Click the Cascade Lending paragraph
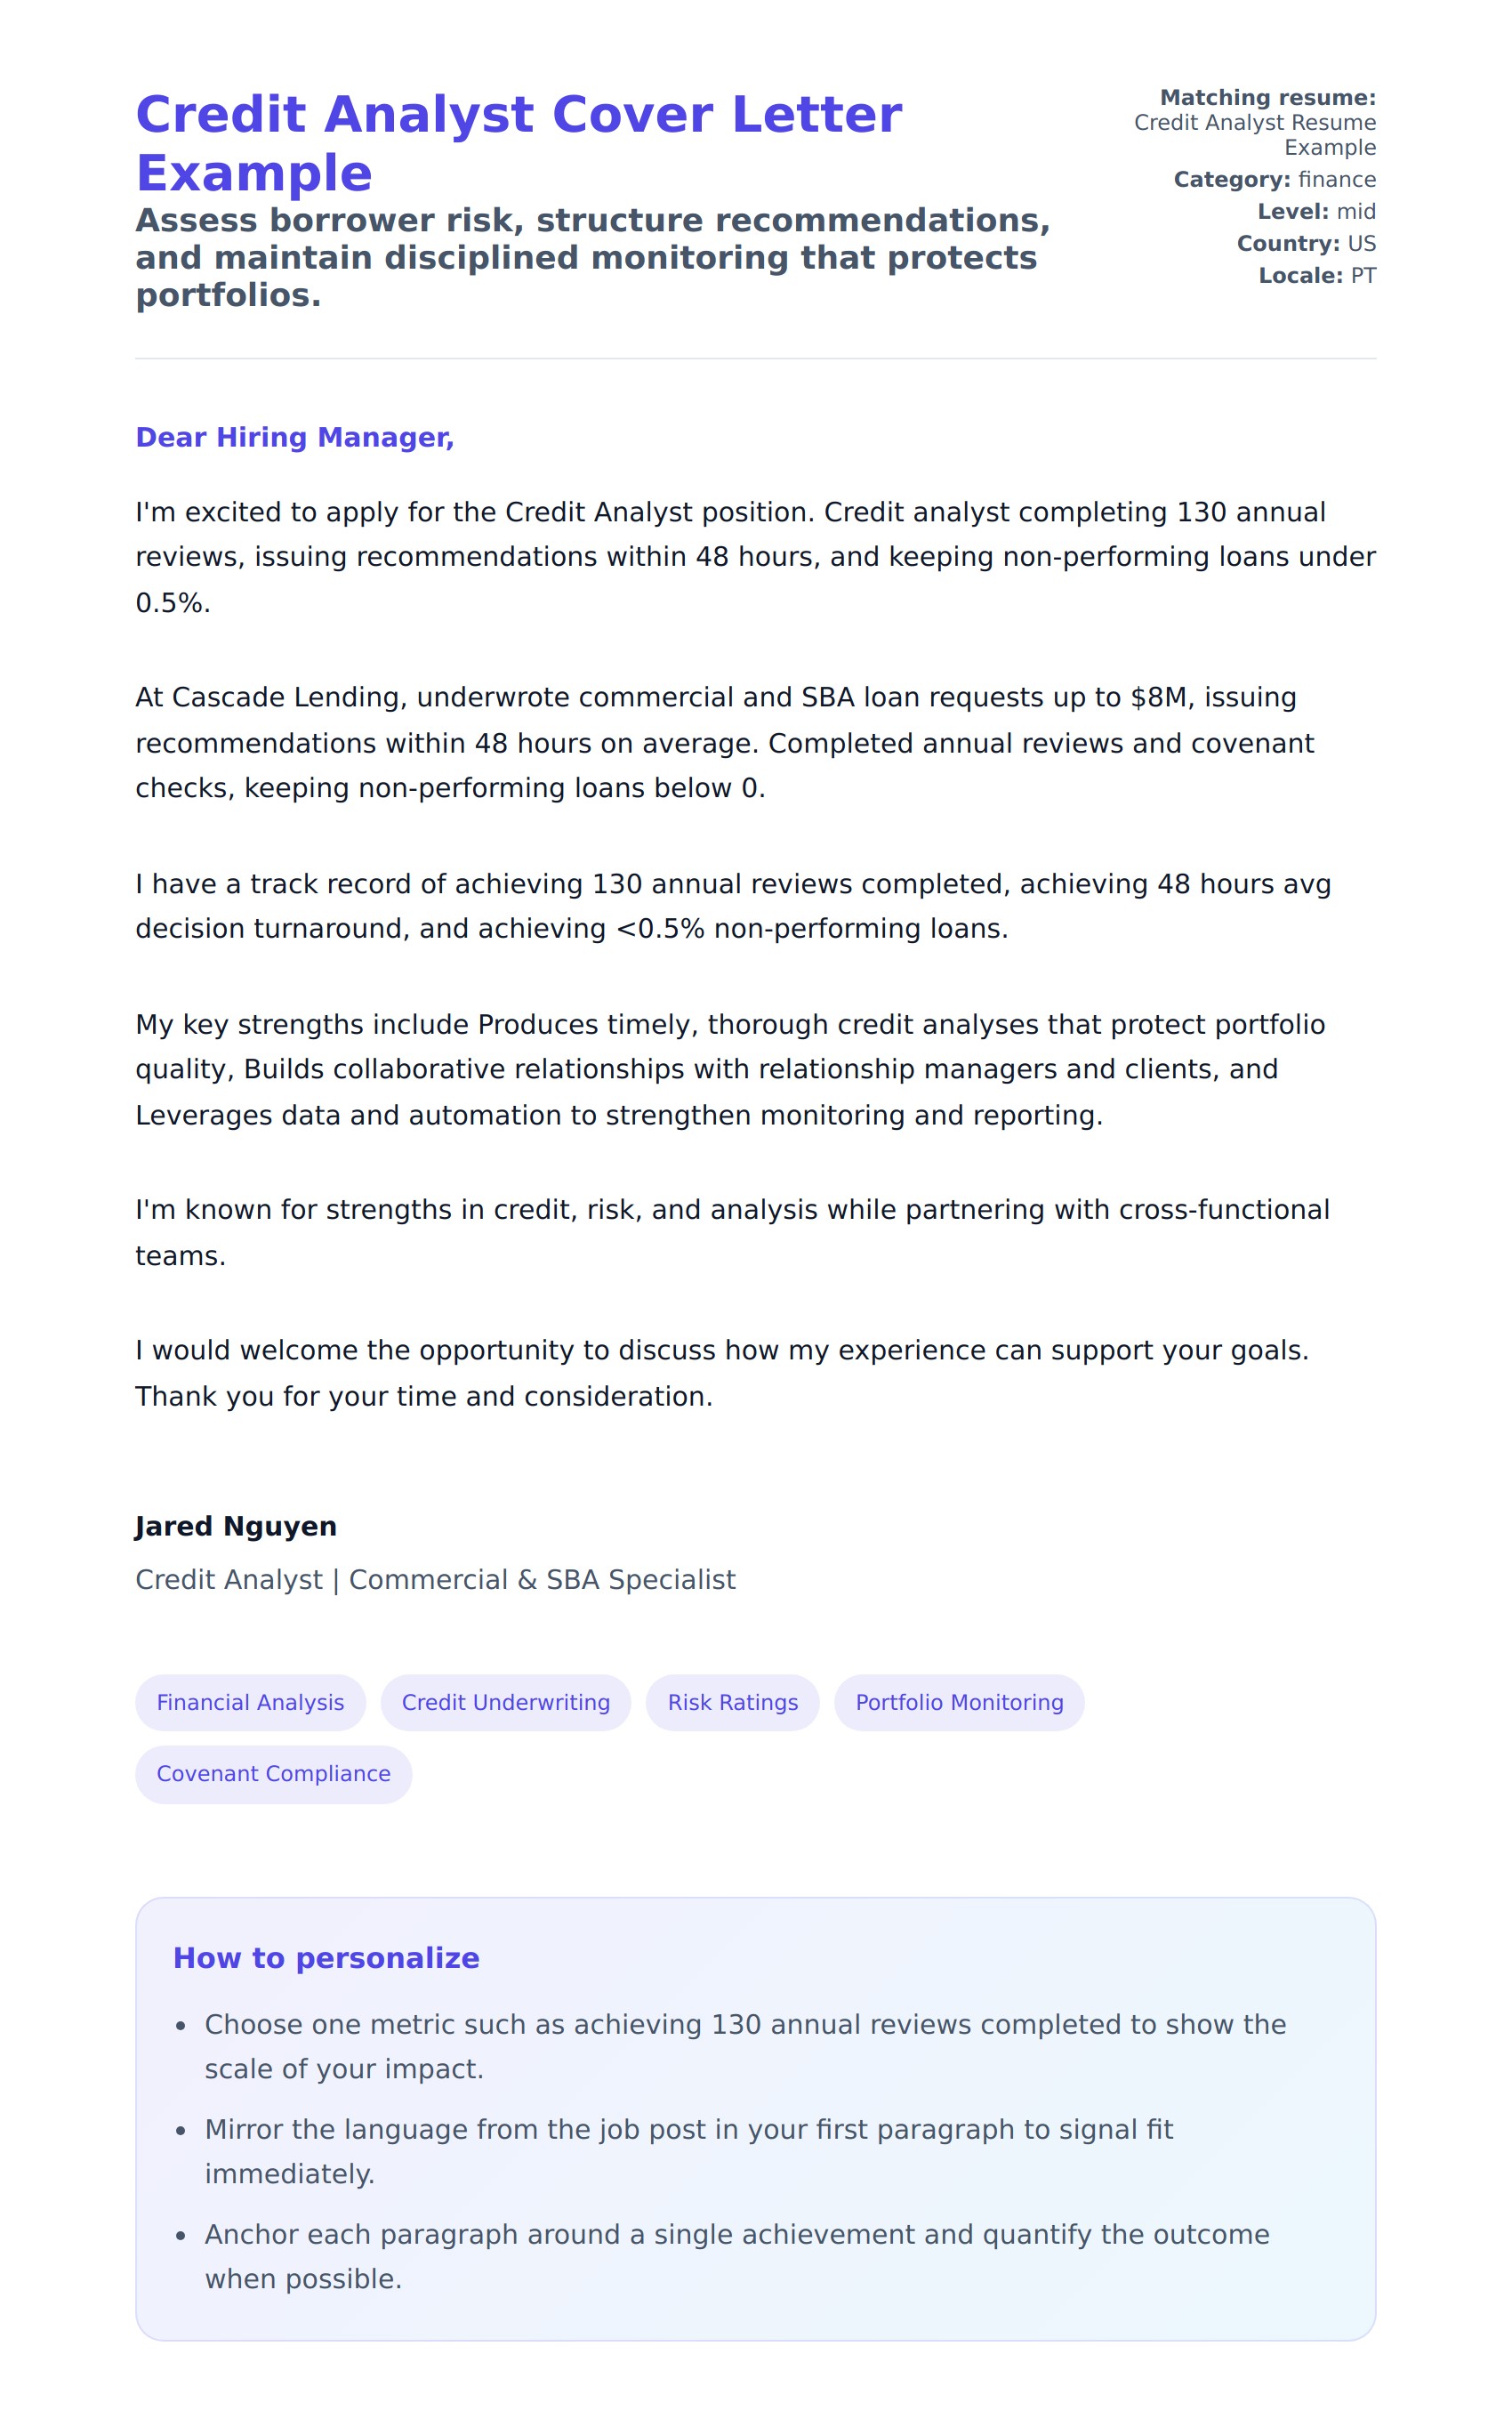The width and height of the screenshot is (1512, 2427). tap(724, 742)
